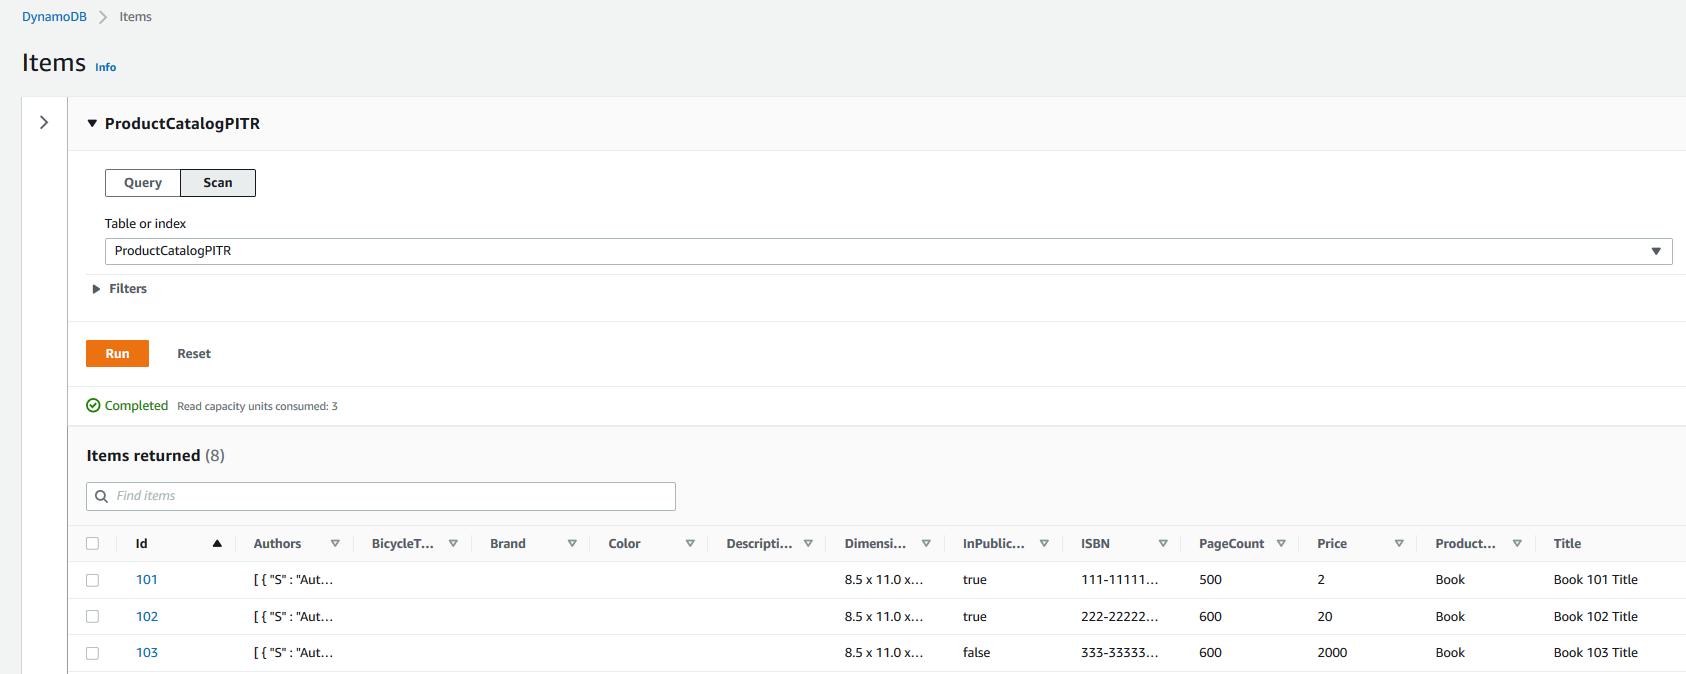Viewport: 1686px width, 674px height.
Task: Expand the left side panel chevron
Action: [44, 122]
